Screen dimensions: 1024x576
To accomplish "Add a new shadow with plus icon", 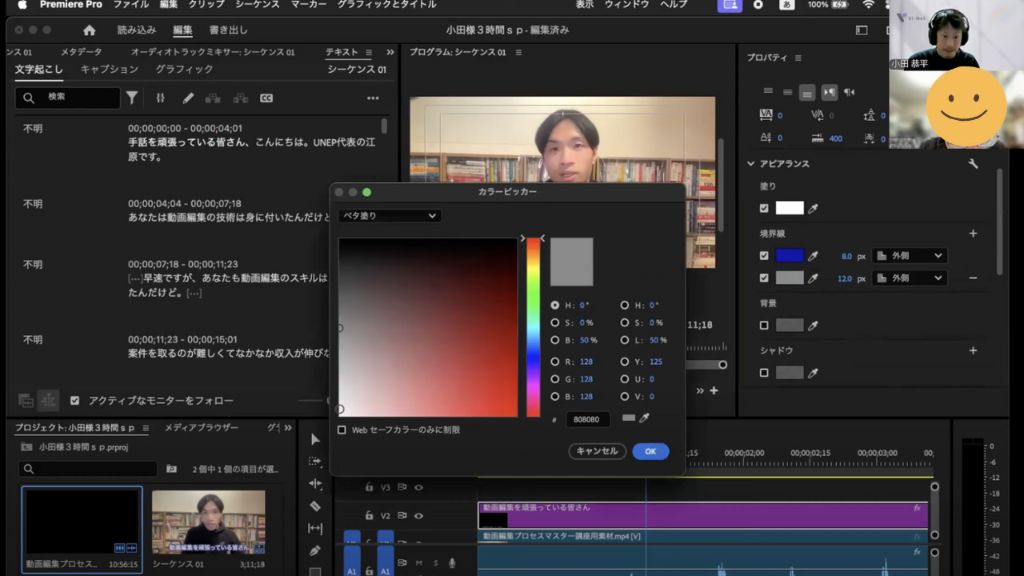I will point(973,351).
